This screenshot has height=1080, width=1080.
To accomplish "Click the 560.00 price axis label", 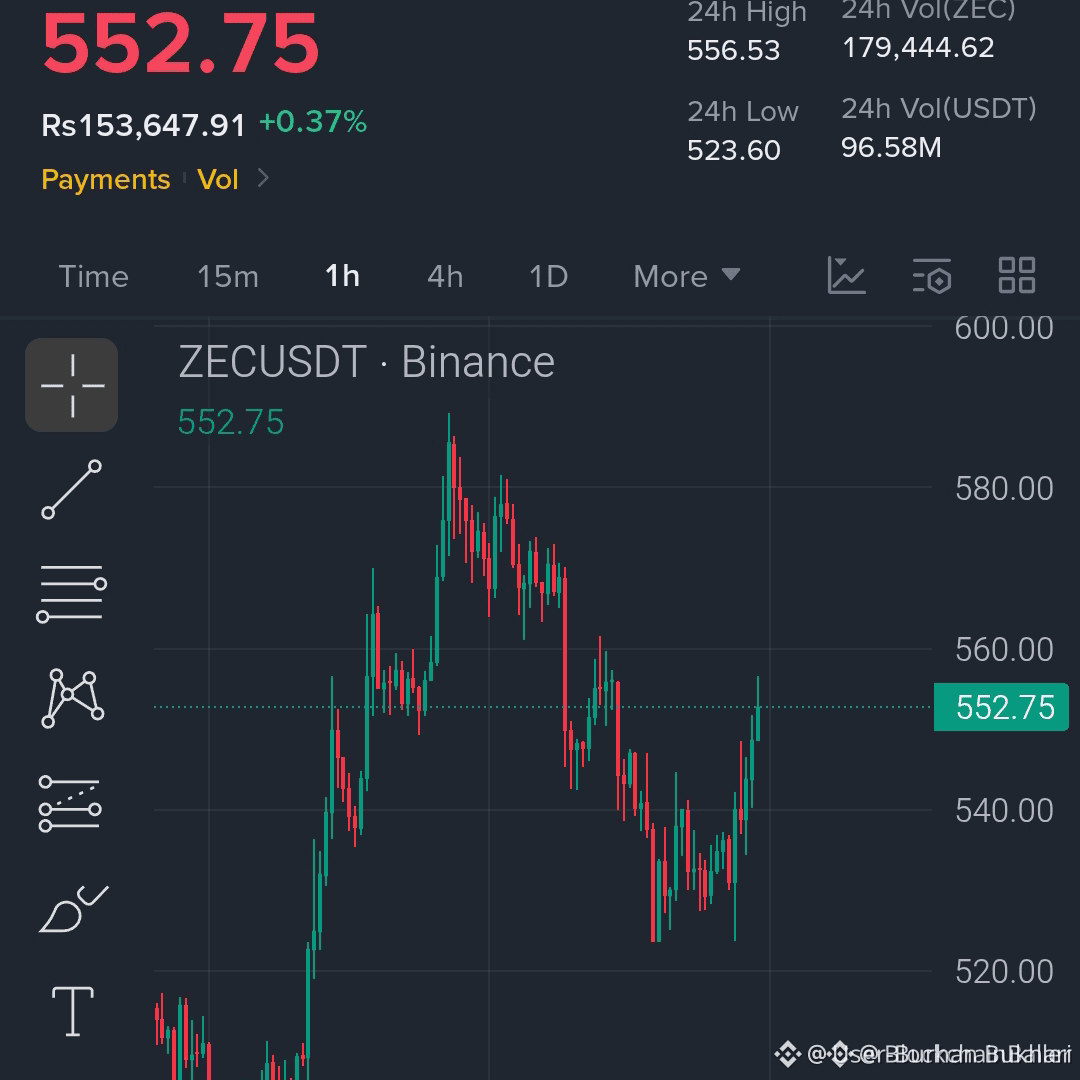I will click(1004, 650).
